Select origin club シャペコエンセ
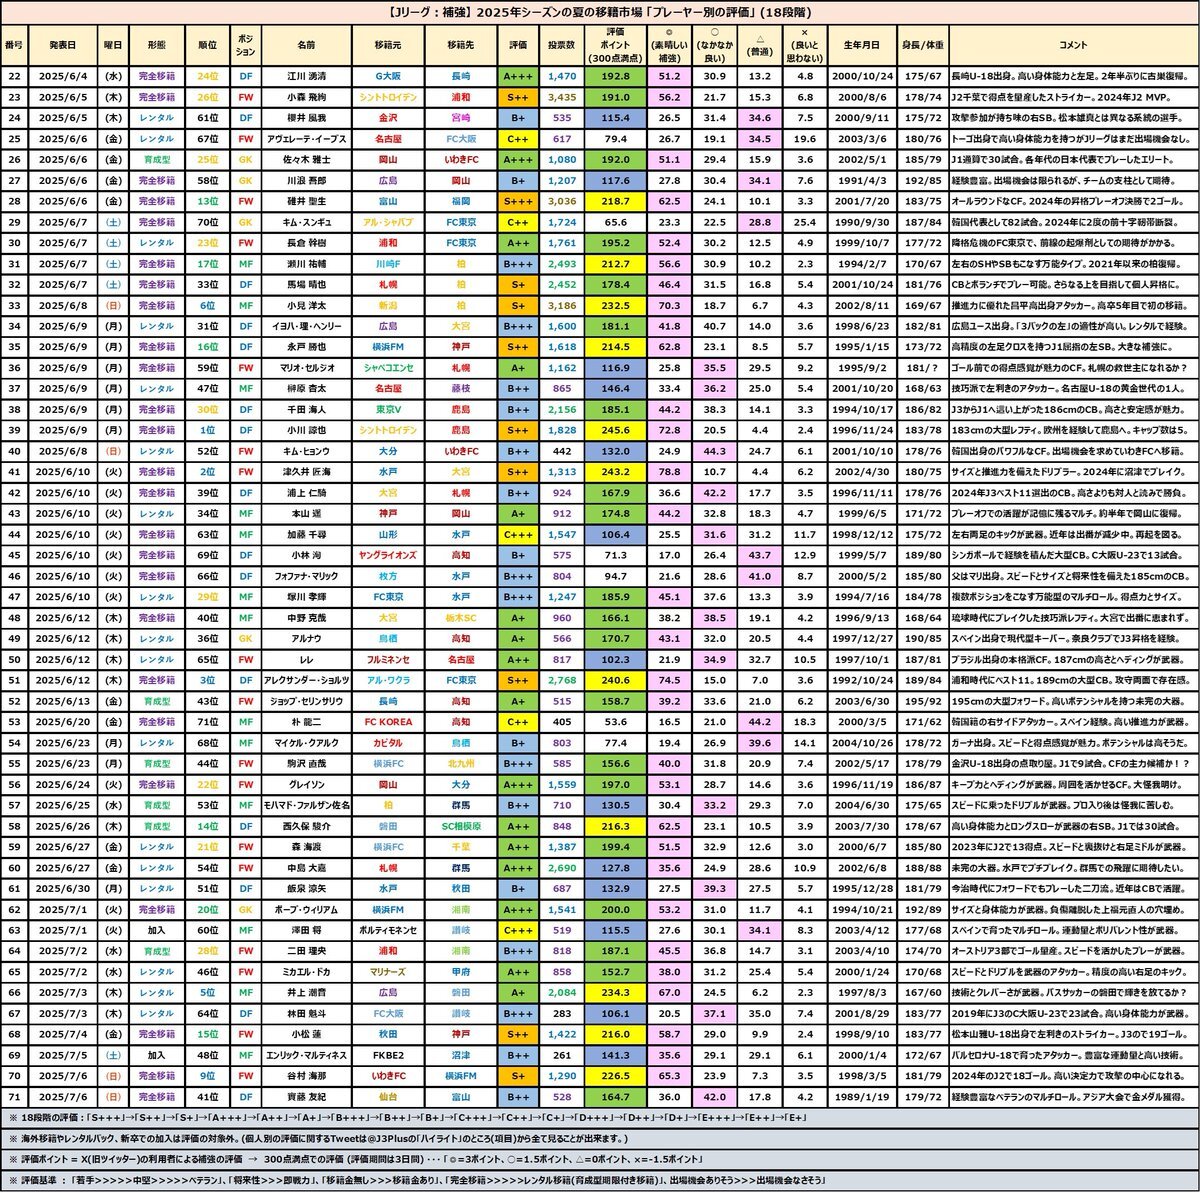The image size is (1200, 1192). (388, 368)
